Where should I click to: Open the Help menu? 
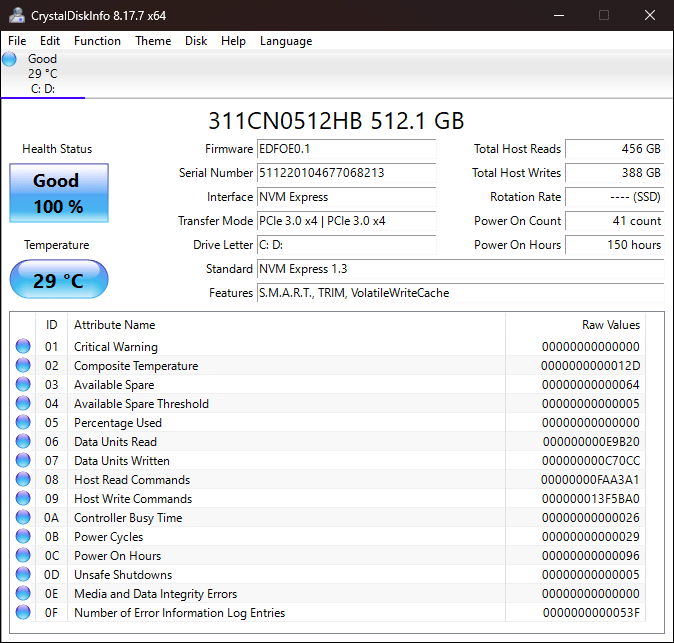coord(233,41)
